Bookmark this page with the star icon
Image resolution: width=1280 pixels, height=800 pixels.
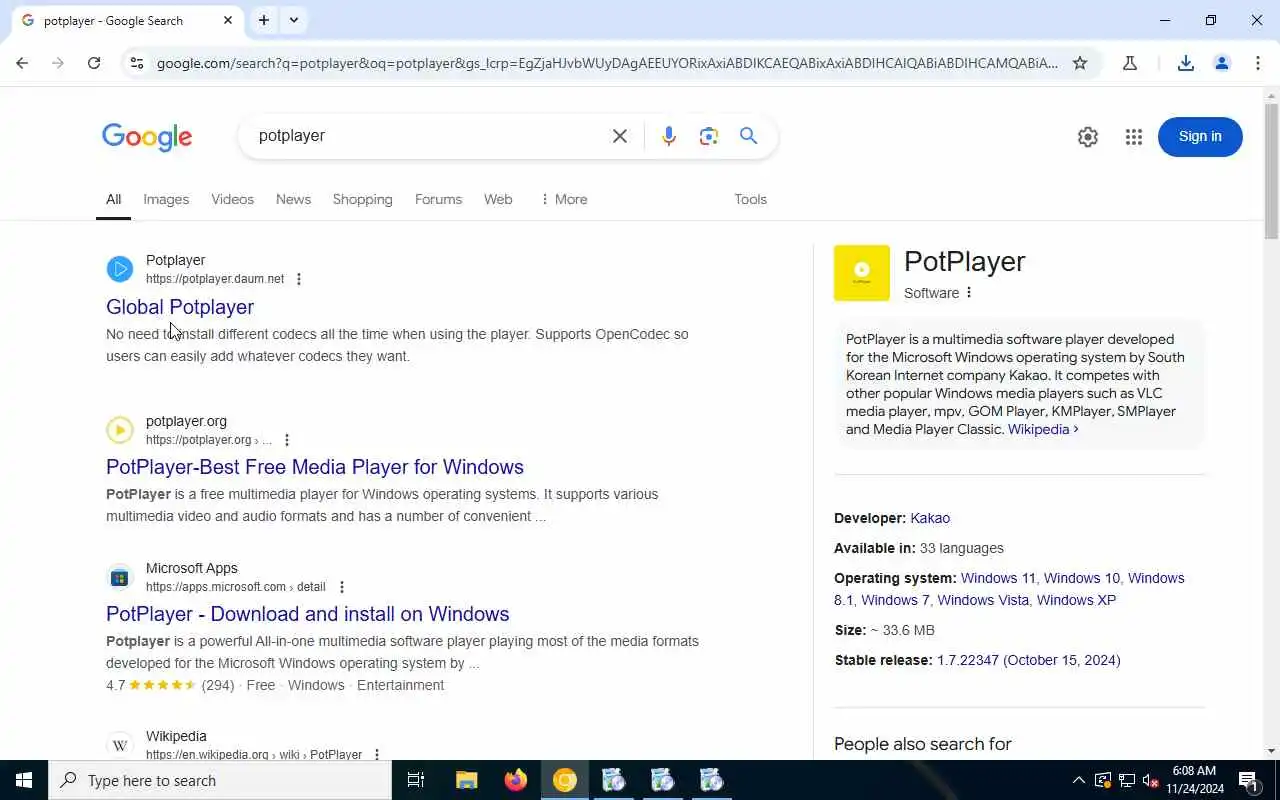[x=1080, y=63]
